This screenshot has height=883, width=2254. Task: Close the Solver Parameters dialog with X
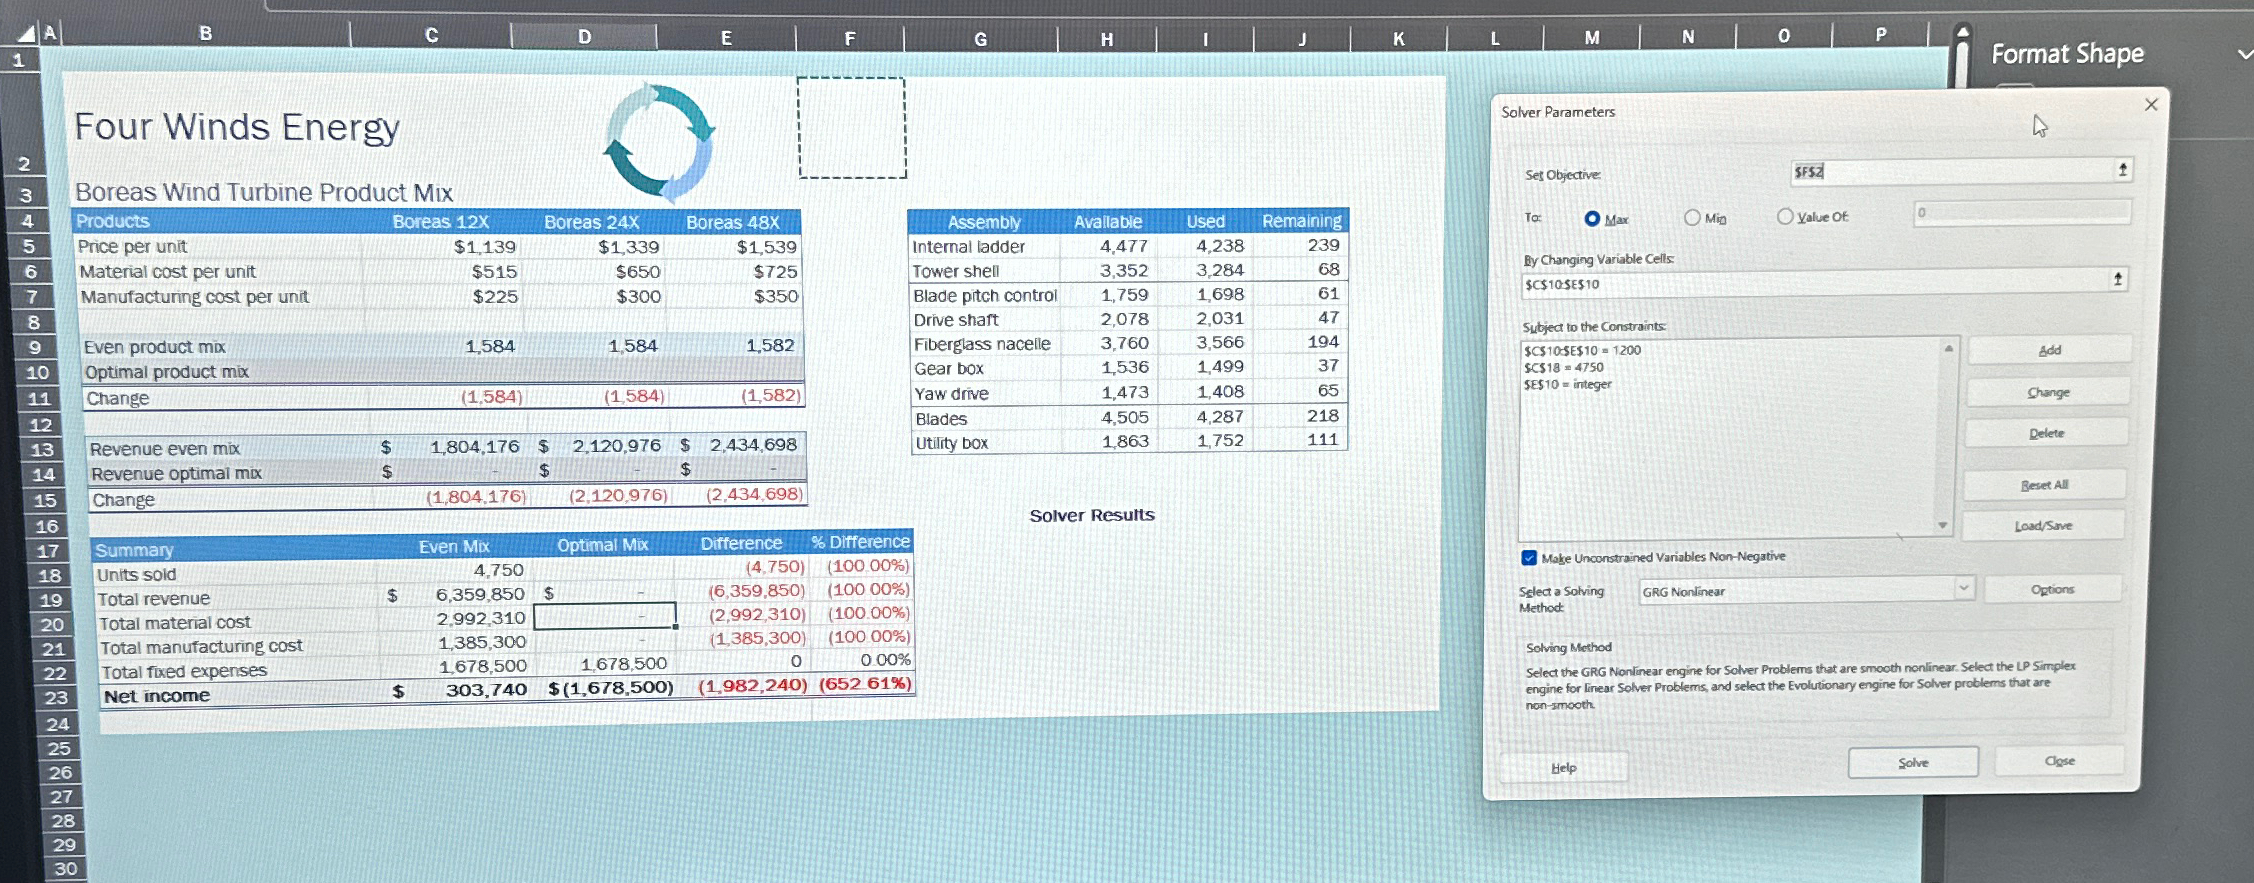(2151, 104)
